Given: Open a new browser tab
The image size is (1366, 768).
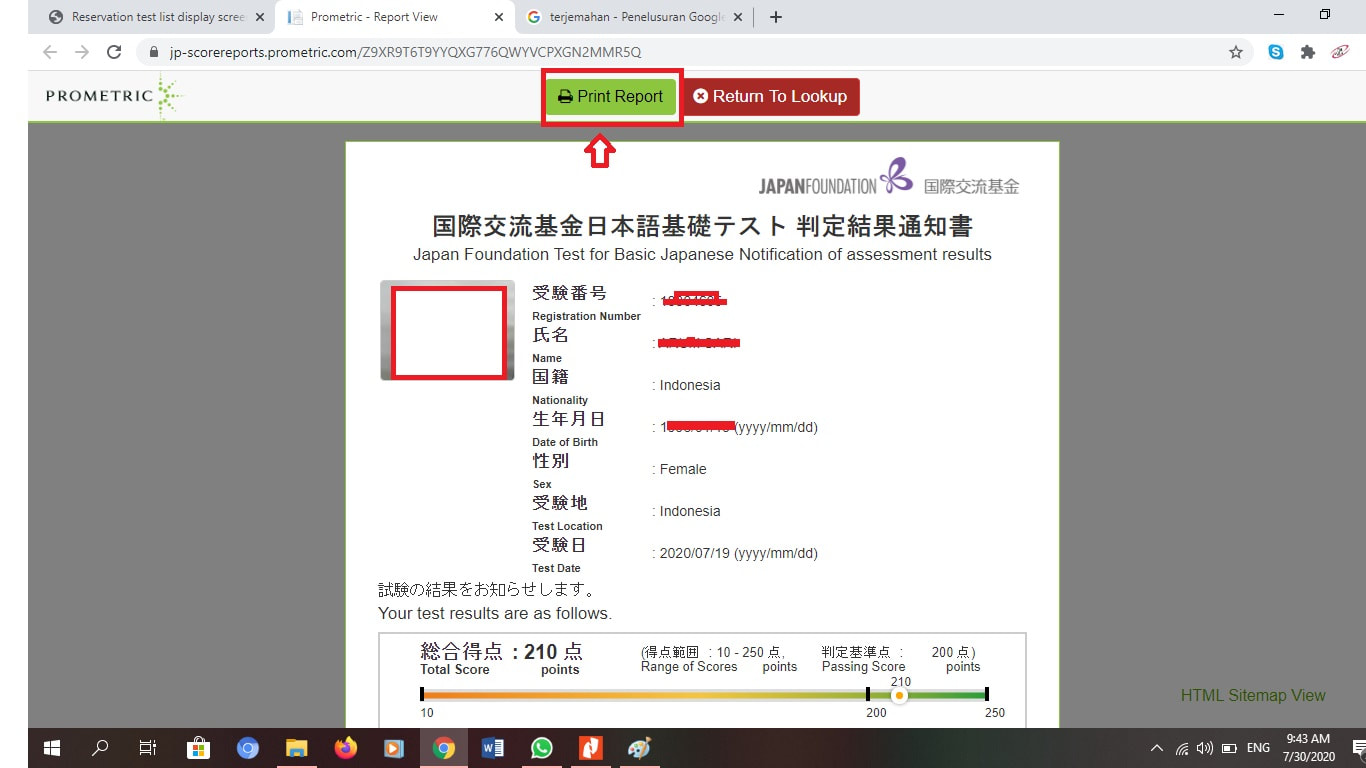Looking at the screenshot, I should [776, 17].
